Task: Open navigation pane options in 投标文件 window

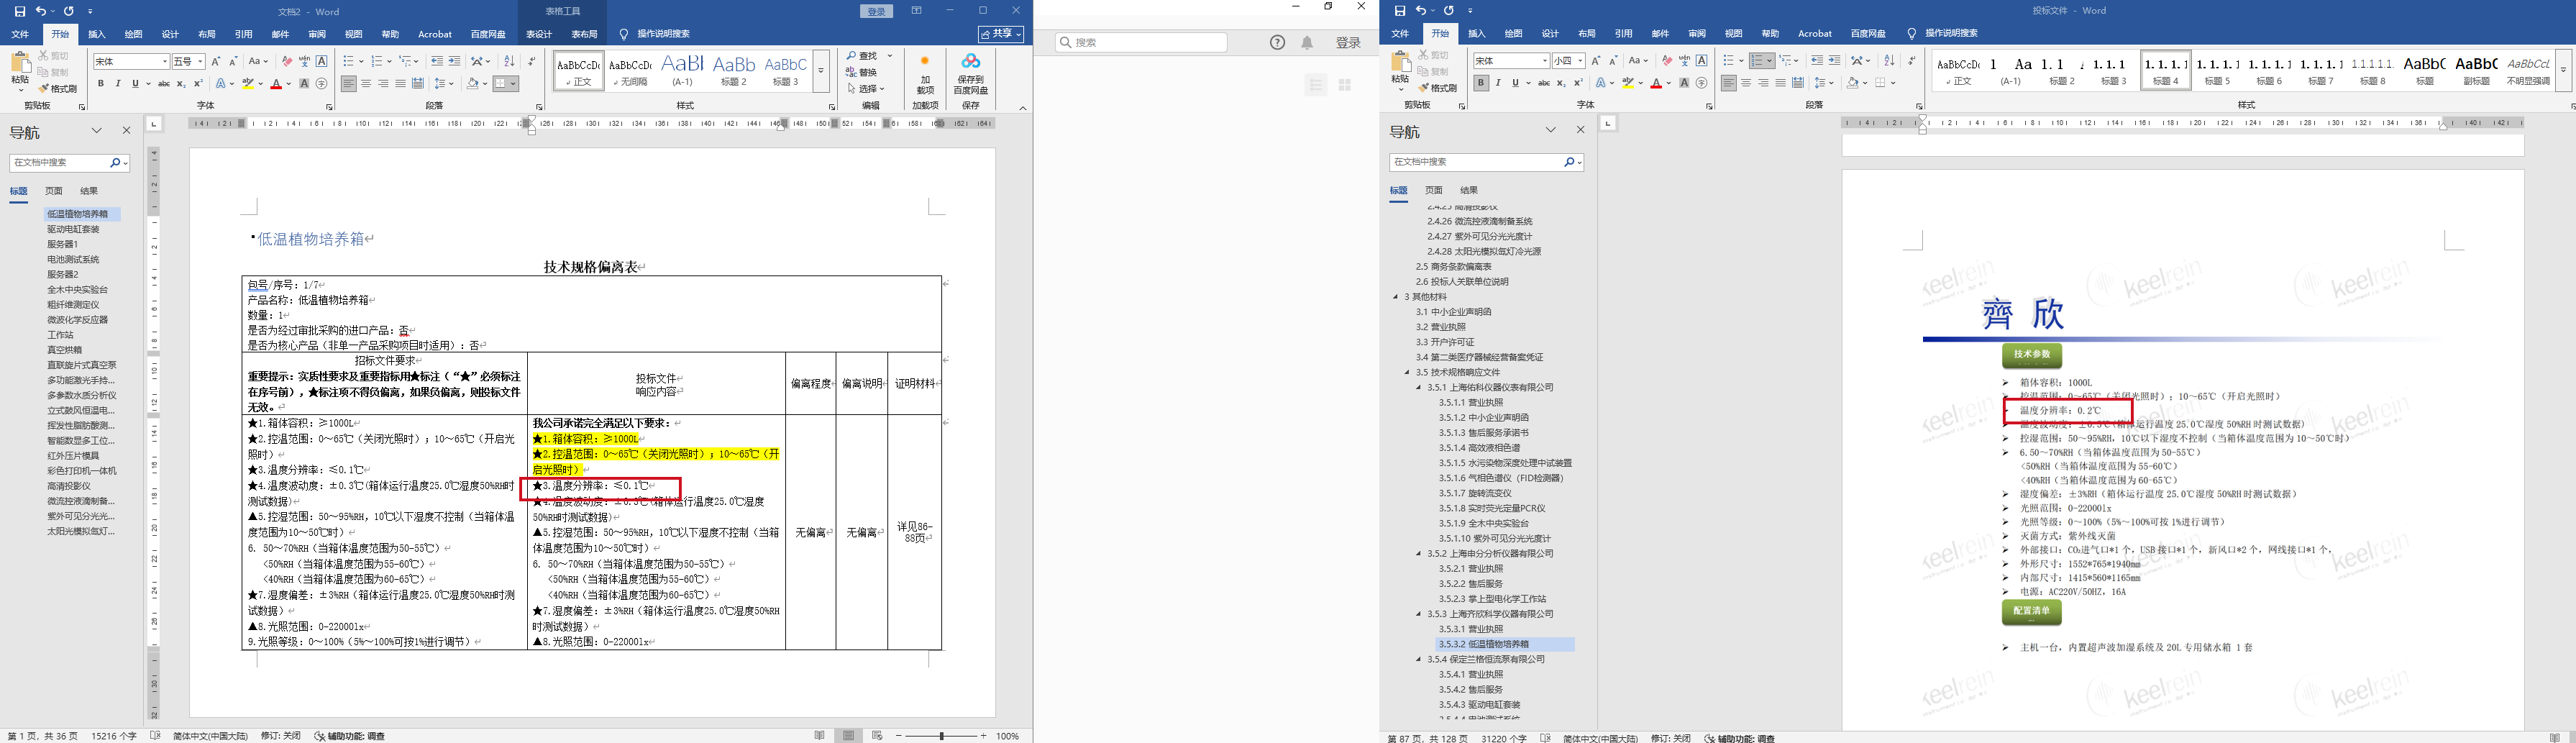Action: tap(1550, 131)
